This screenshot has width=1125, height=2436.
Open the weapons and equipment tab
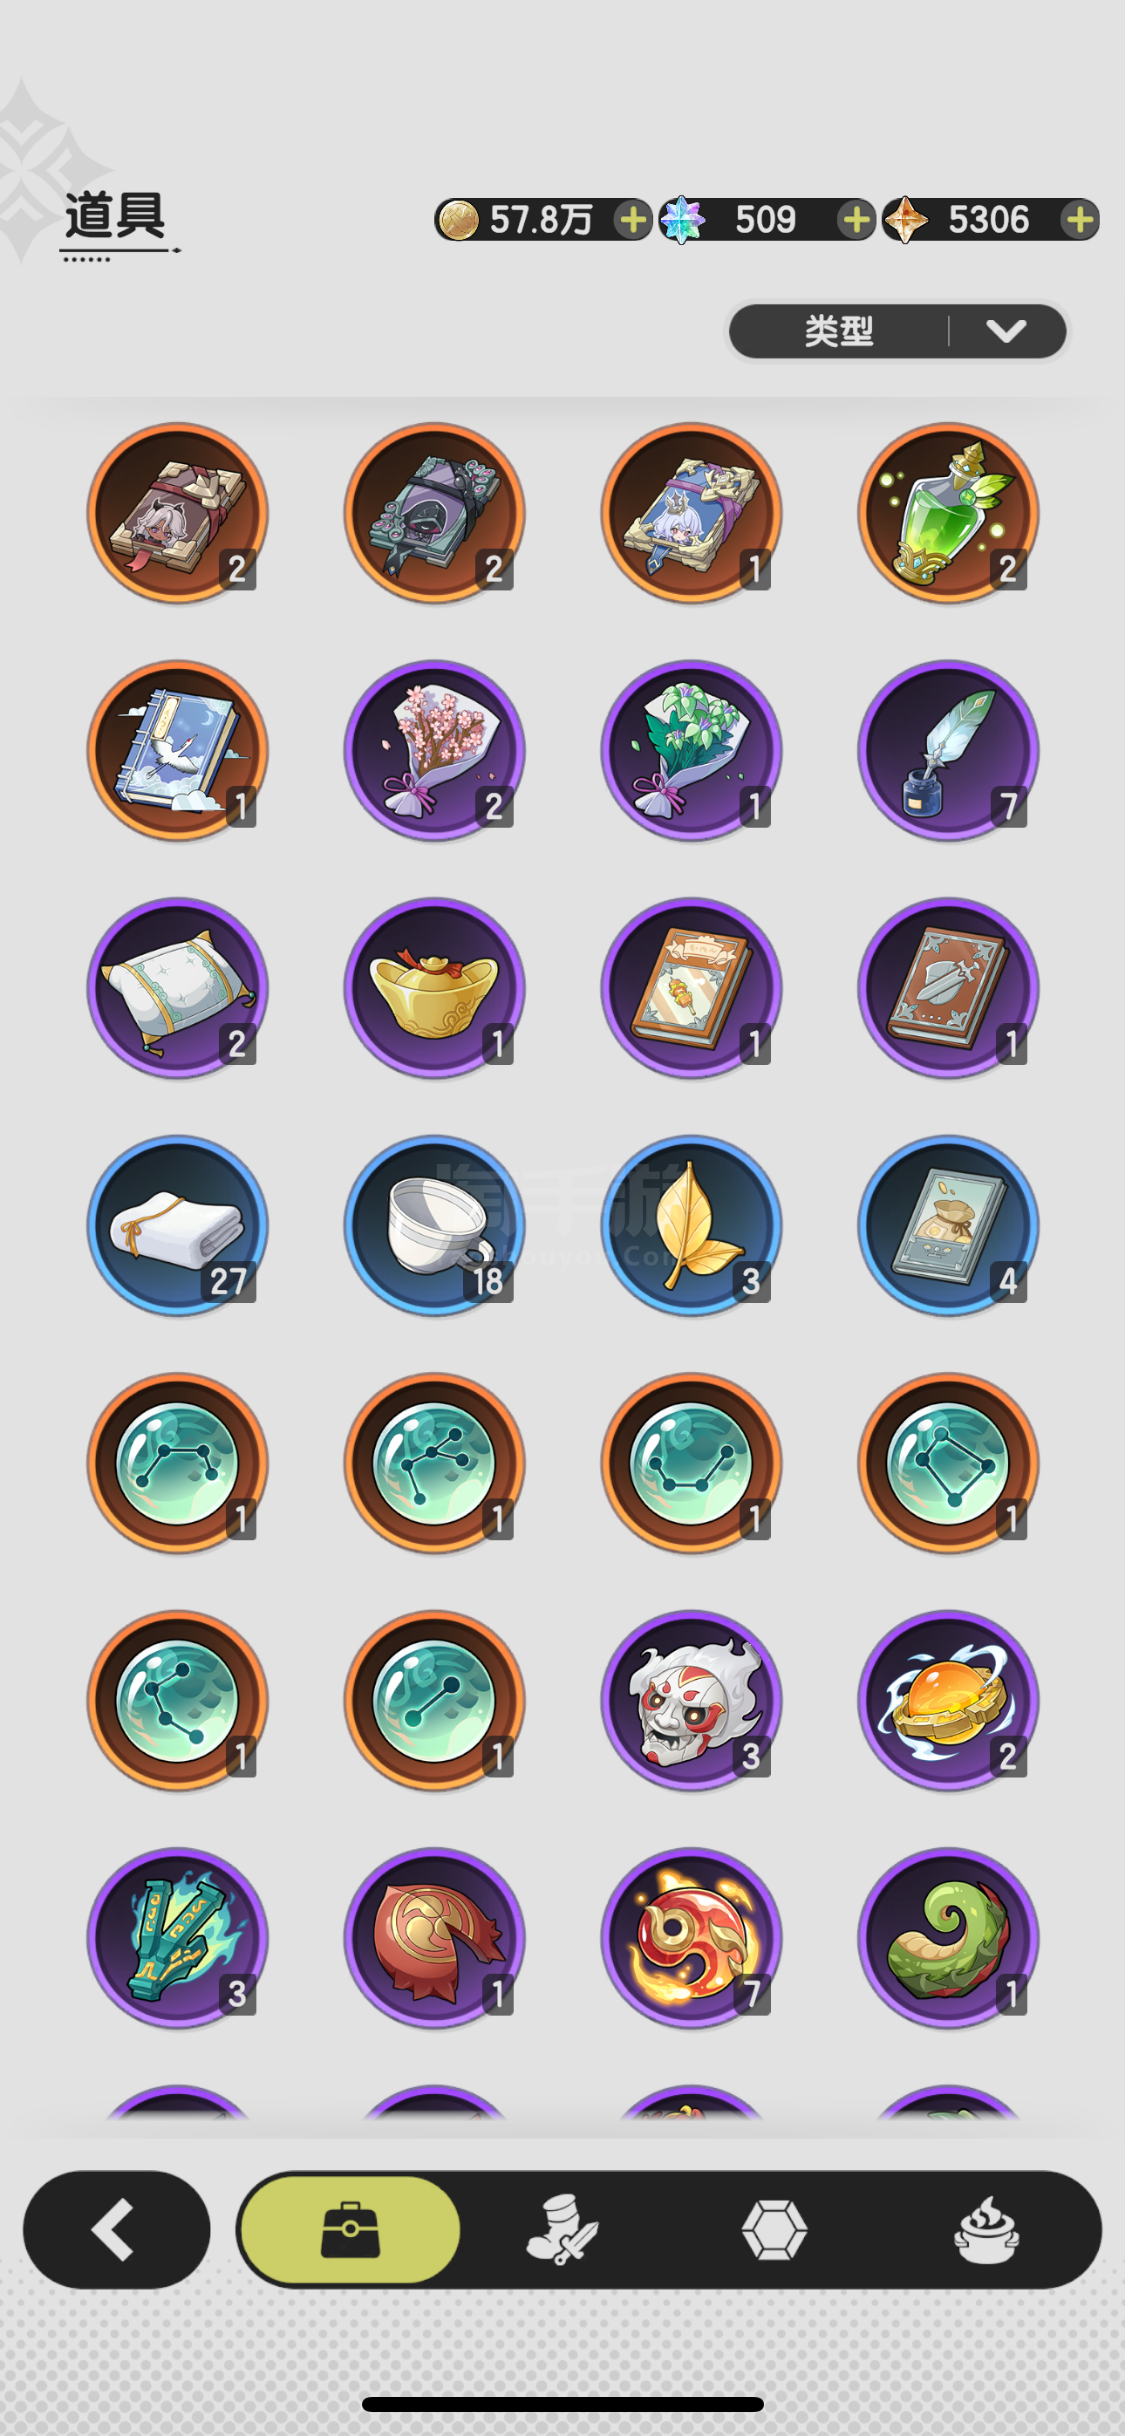(562, 2229)
